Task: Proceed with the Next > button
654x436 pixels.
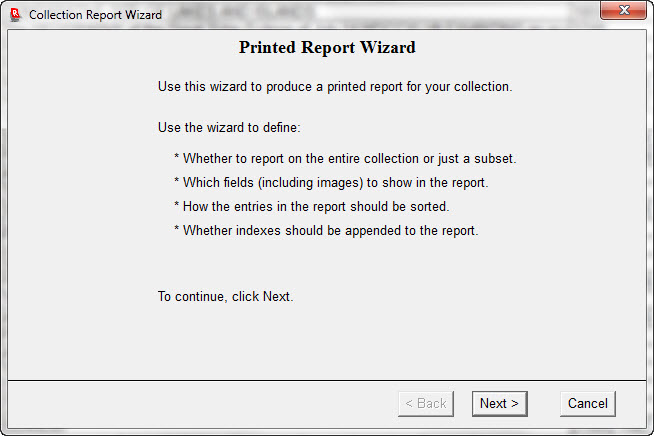Action: coord(499,403)
